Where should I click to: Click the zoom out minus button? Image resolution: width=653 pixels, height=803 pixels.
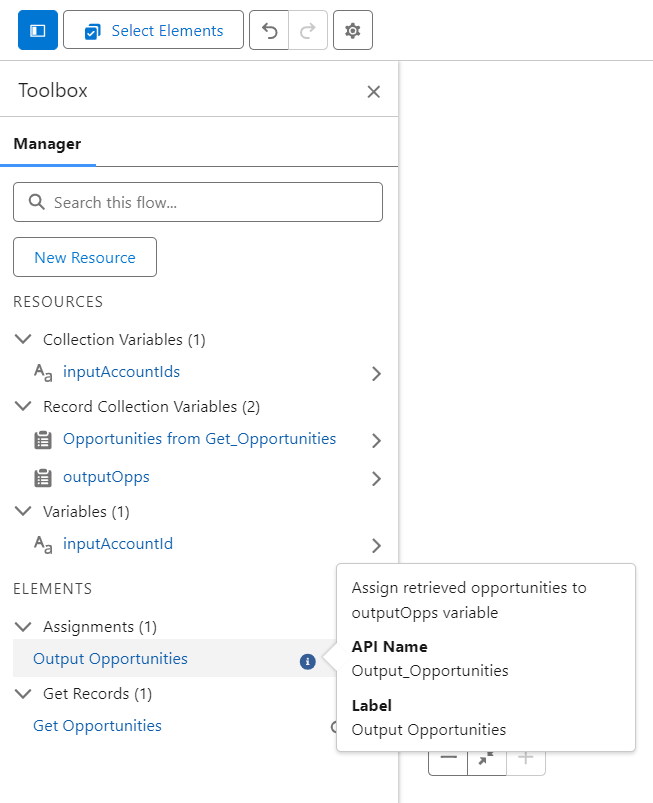point(448,759)
